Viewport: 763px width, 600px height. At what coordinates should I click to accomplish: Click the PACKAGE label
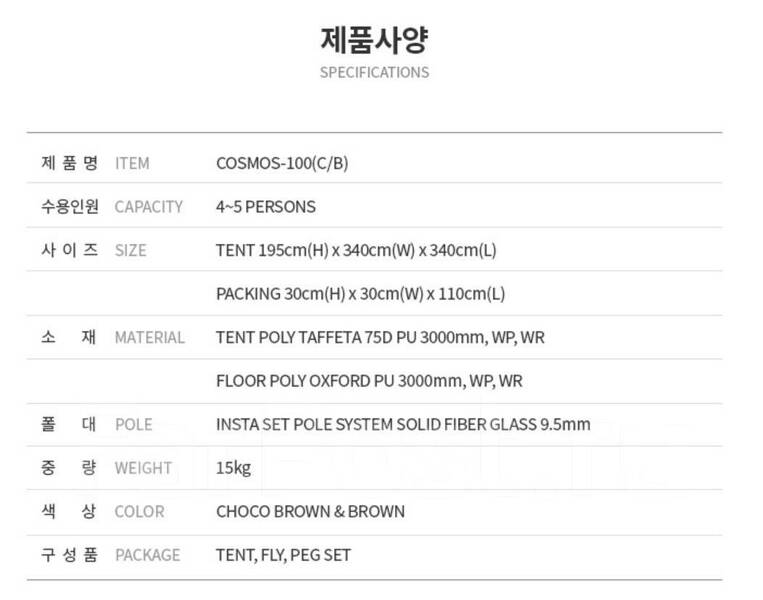(x=147, y=555)
